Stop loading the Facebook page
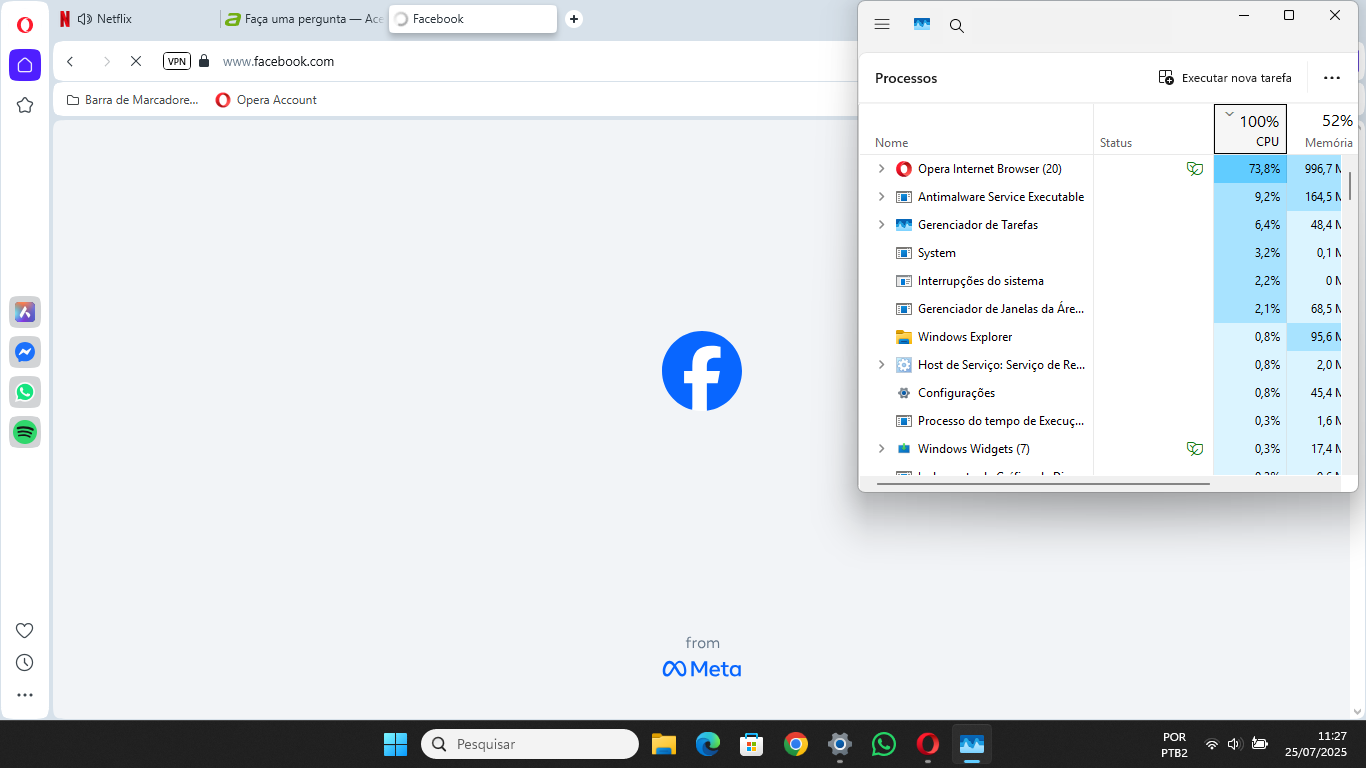Image resolution: width=1366 pixels, height=768 pixels. click(x=136, y=61)
